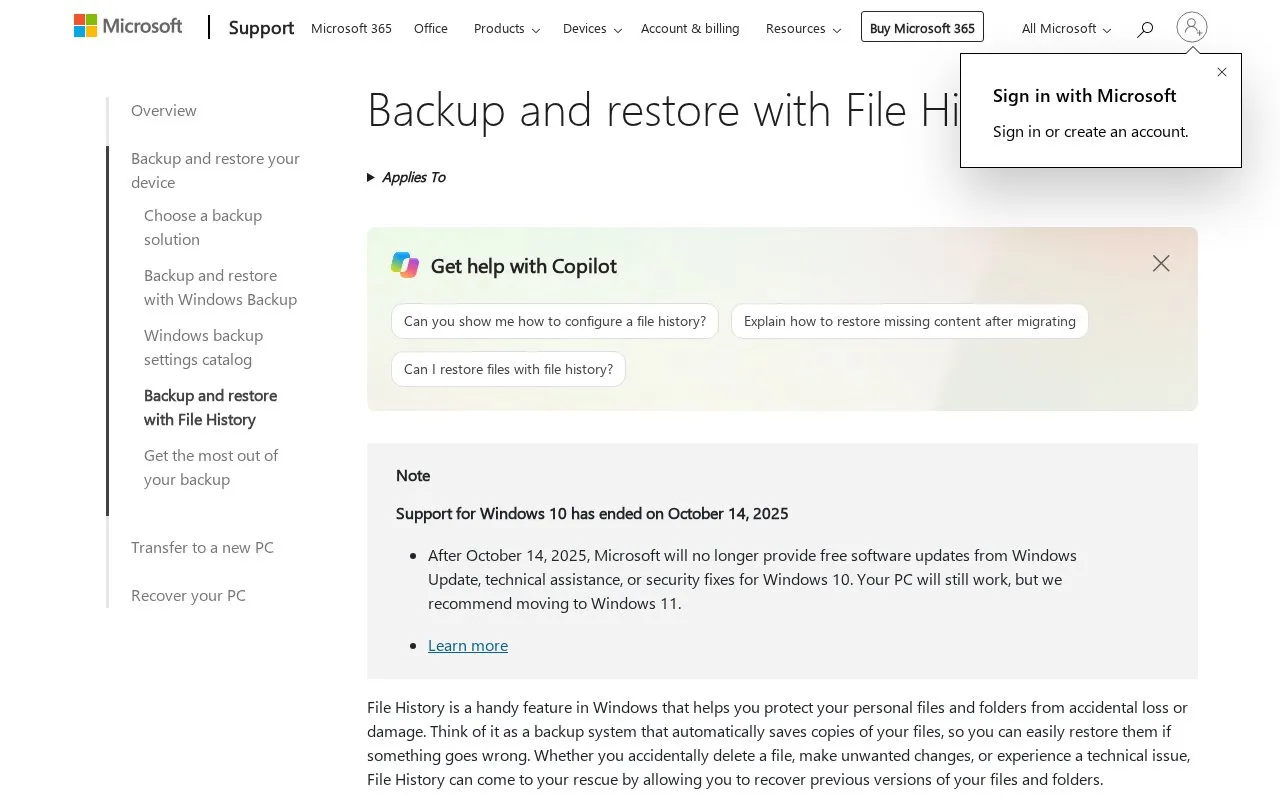Expand the Products dropdown menu
Viewport: 1280px width, 800px height.
[507, 29]
